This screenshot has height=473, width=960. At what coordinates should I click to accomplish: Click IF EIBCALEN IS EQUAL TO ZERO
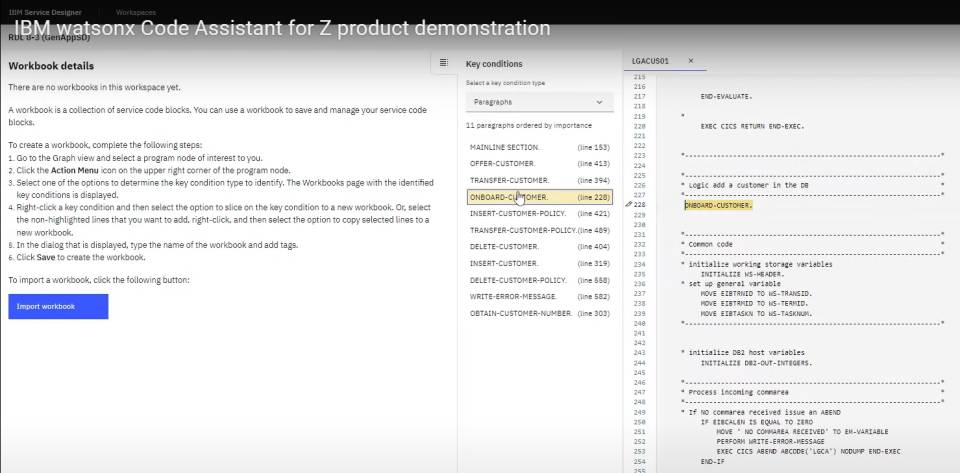click(757, 422)
